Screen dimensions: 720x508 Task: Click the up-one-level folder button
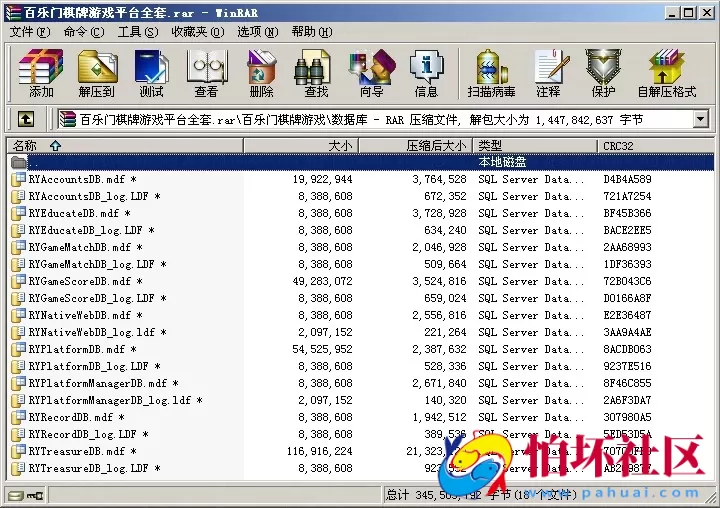click(26, 120)
